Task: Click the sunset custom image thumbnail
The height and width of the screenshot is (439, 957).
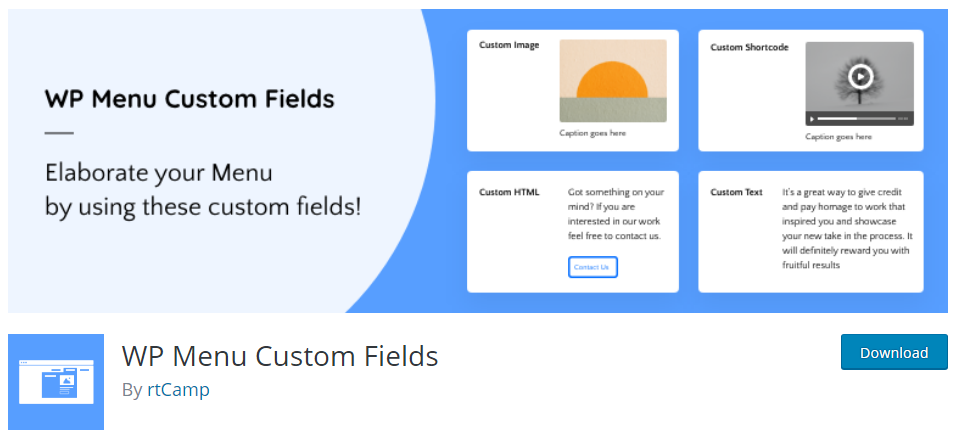Action: pos(613,81)
